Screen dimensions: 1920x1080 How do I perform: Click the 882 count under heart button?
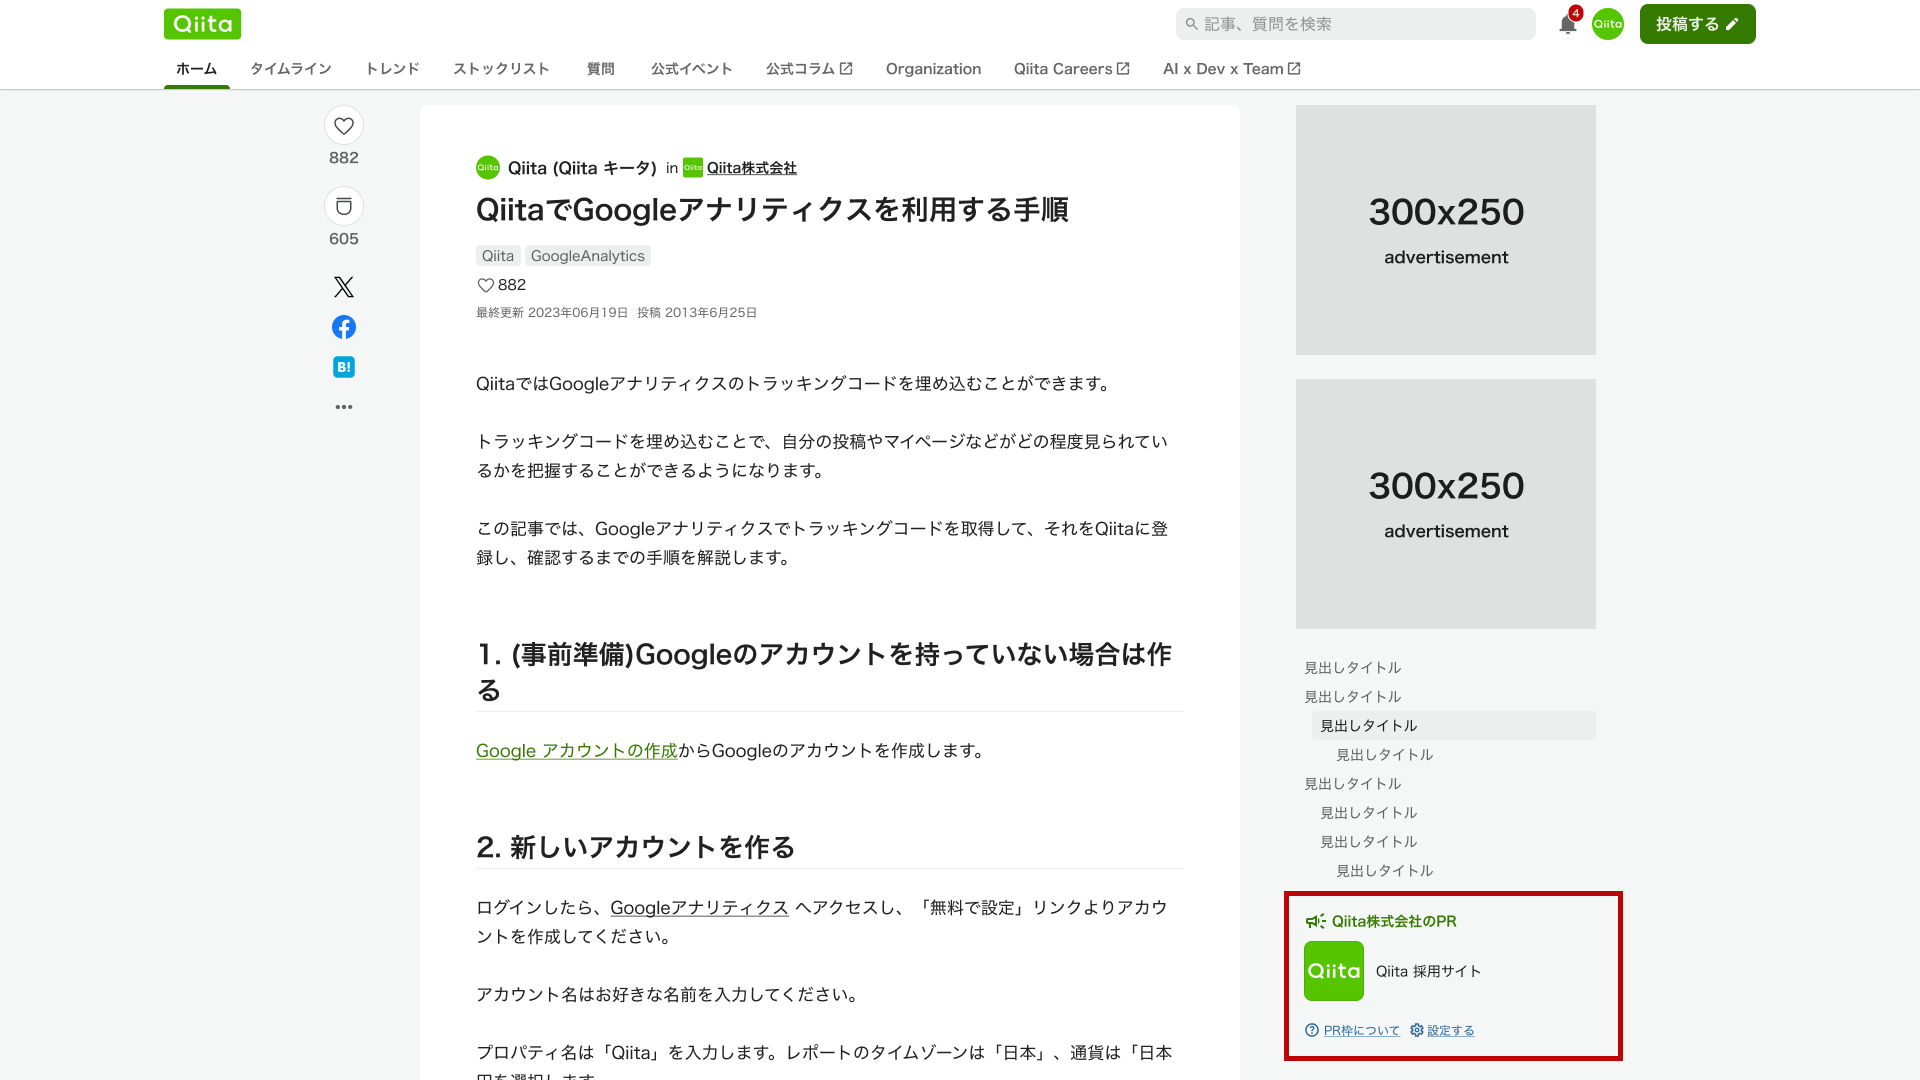click(344, 158)
